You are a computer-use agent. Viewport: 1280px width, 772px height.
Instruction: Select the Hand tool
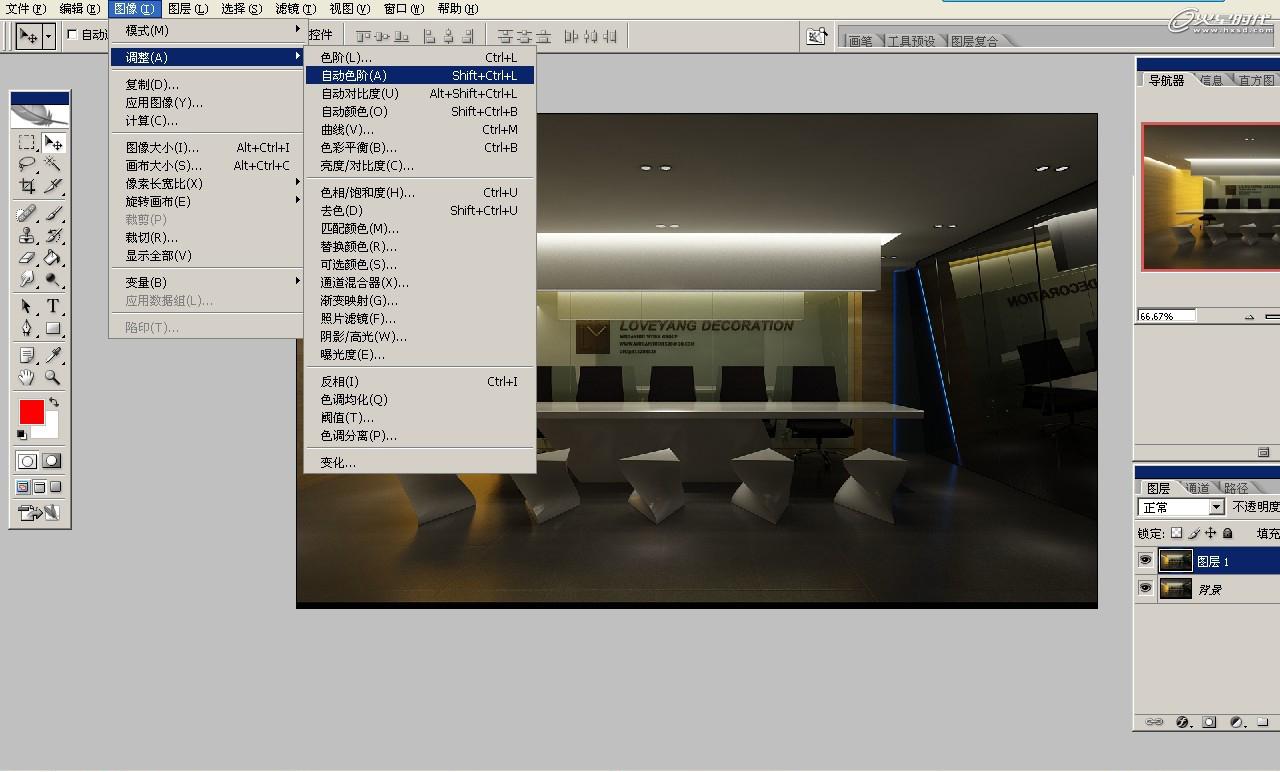tap(27, 377)
